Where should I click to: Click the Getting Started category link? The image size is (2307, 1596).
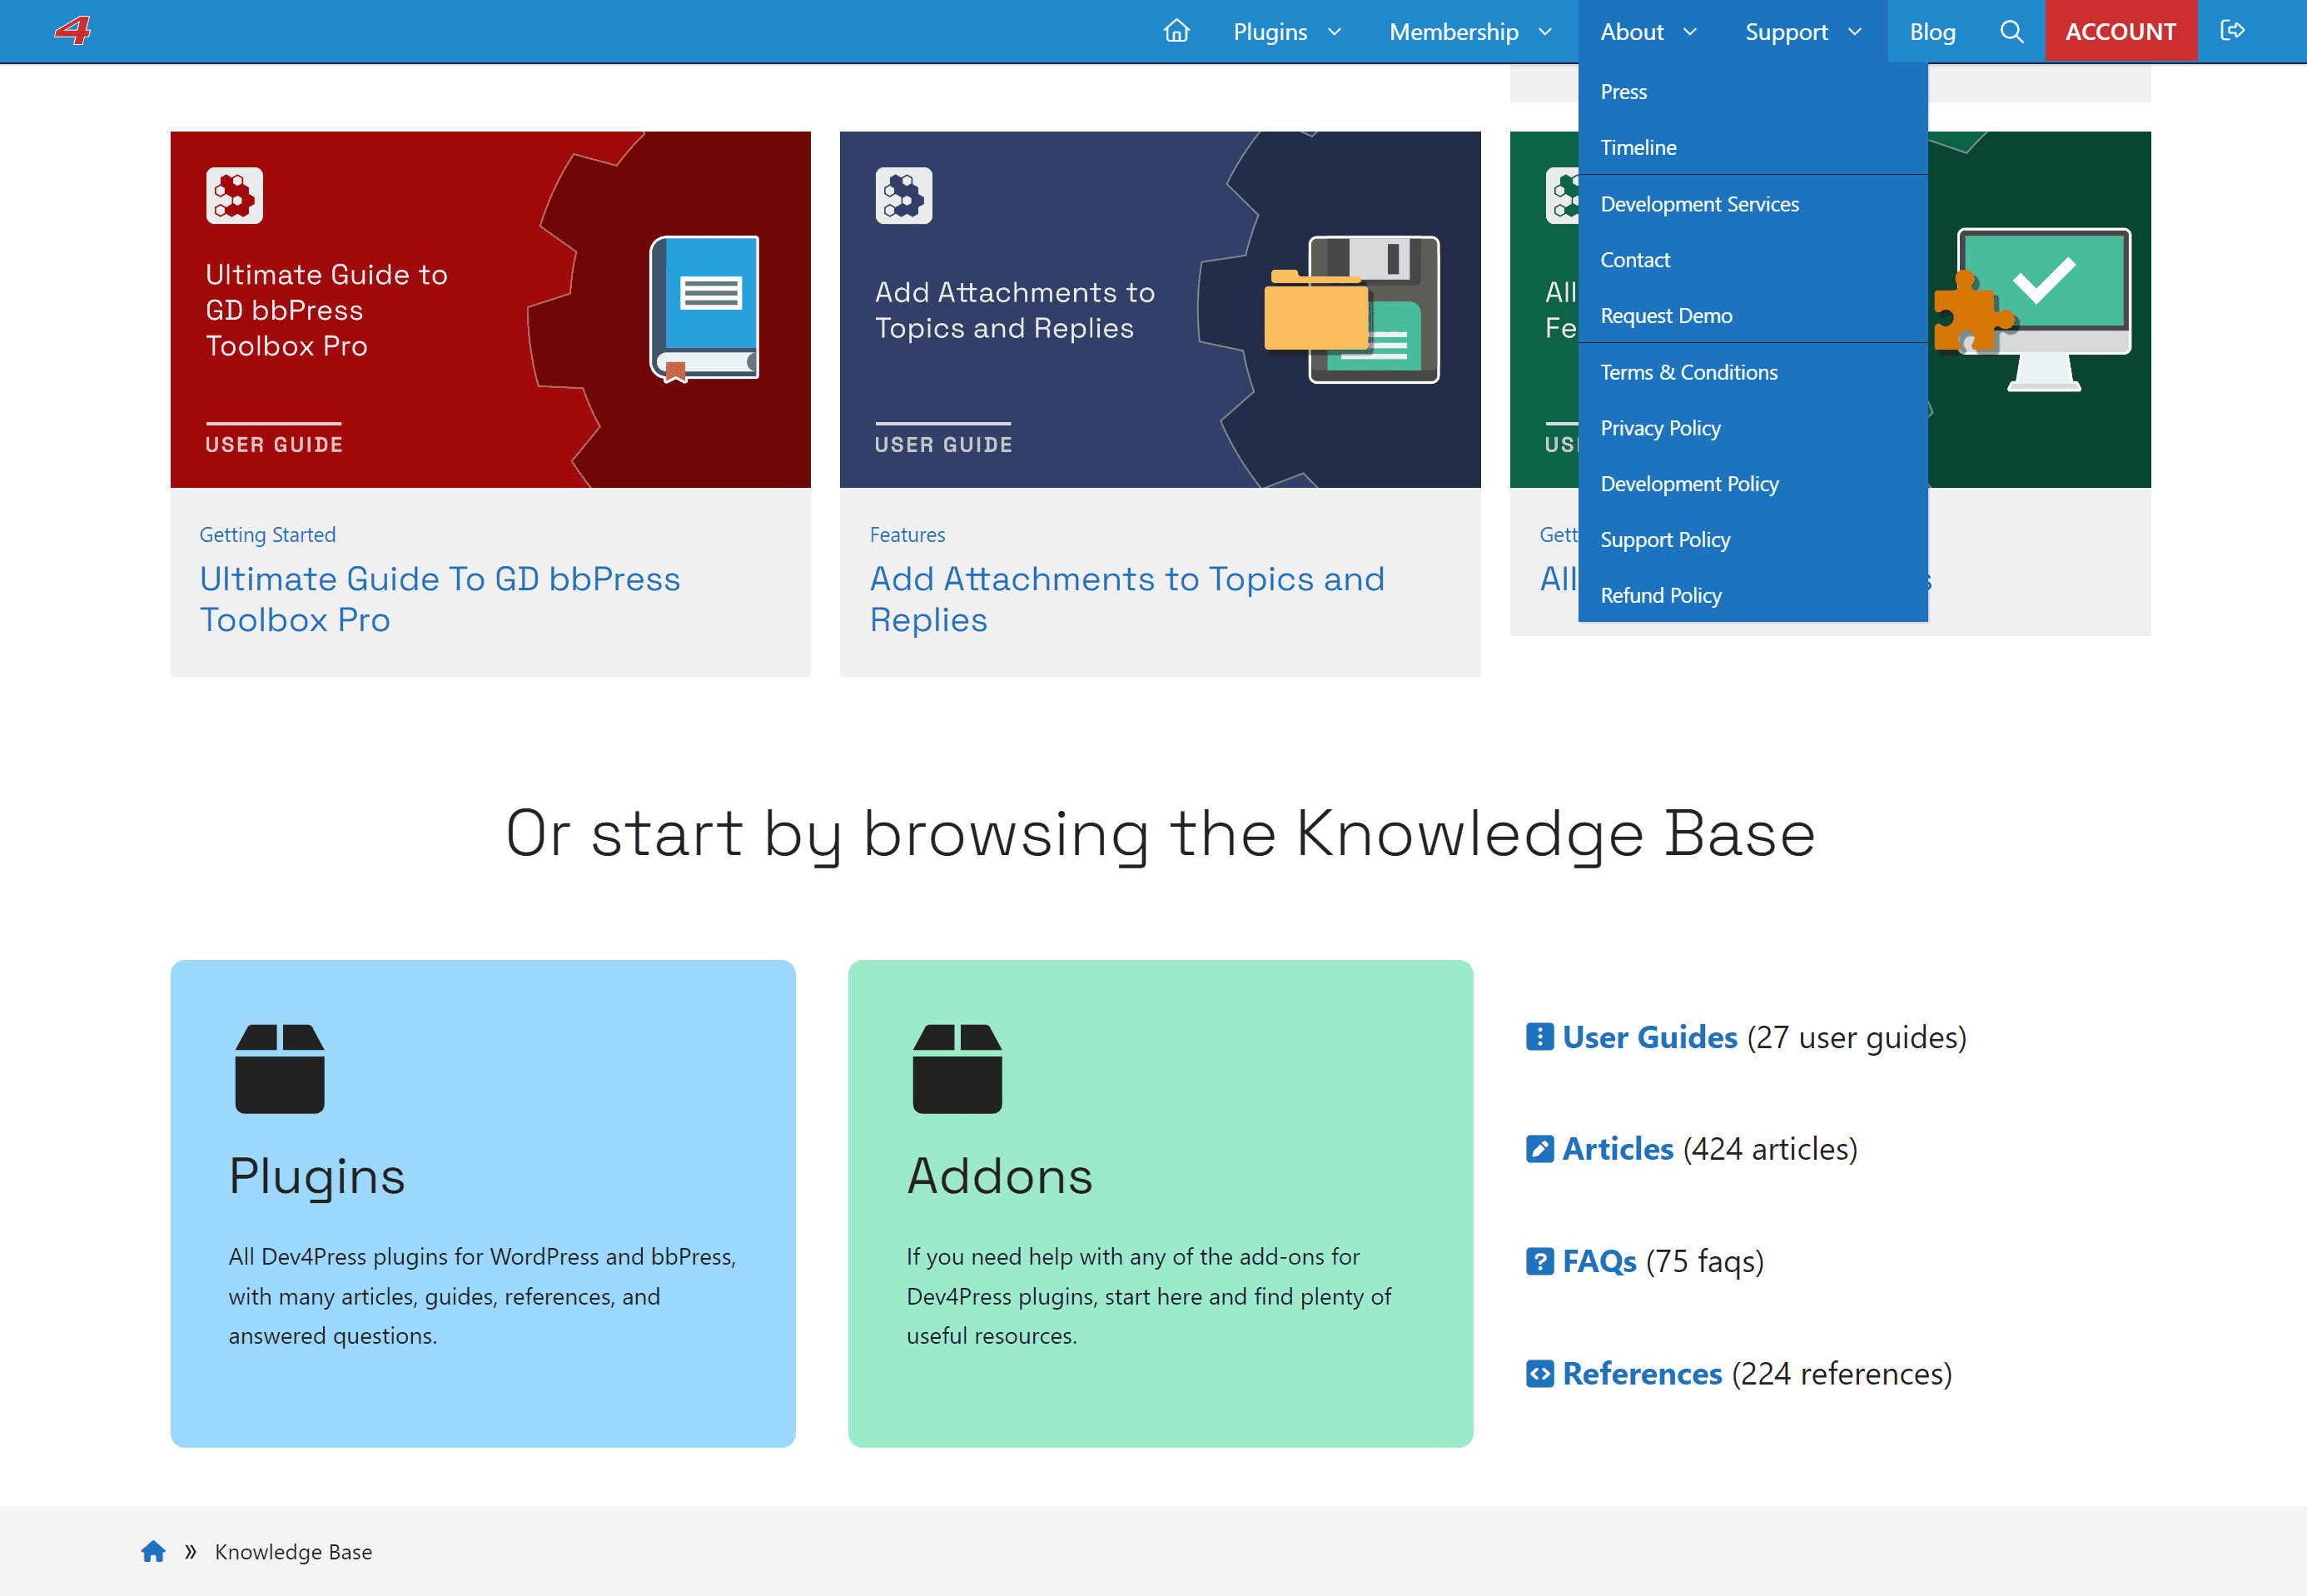click(x=267, y=534)
